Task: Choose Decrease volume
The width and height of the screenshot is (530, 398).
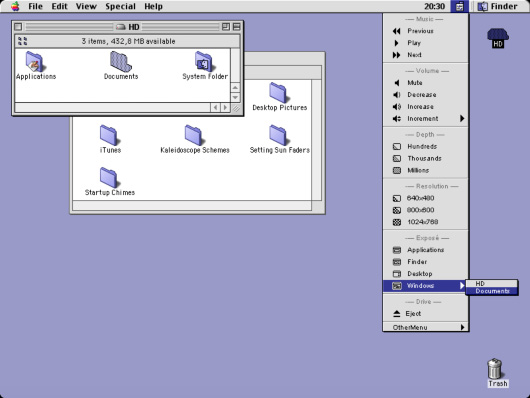Action: tap(426, 95)
